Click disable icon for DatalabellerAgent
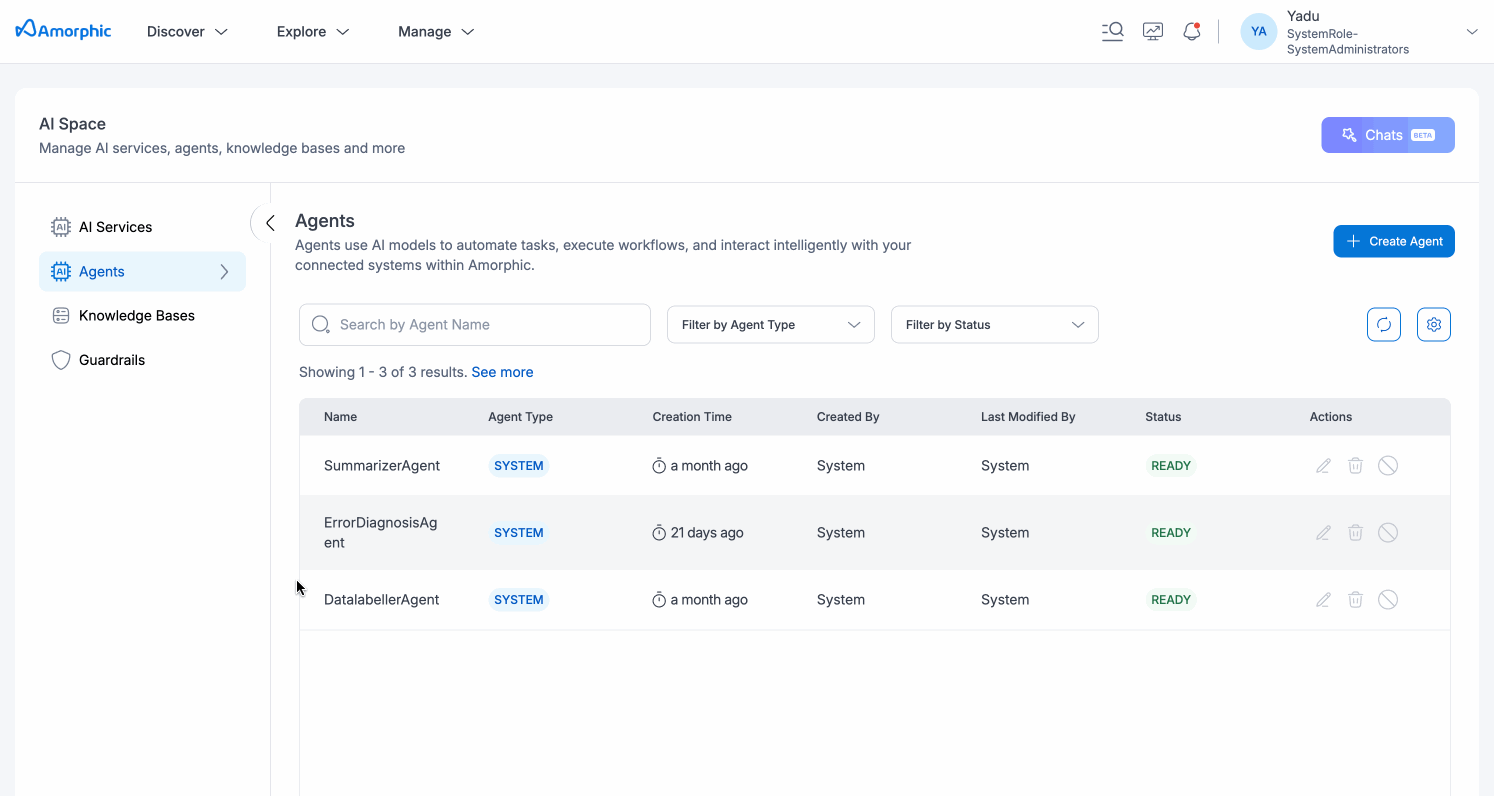Viewport: 1494px width, 796px height. [1387, 600]
